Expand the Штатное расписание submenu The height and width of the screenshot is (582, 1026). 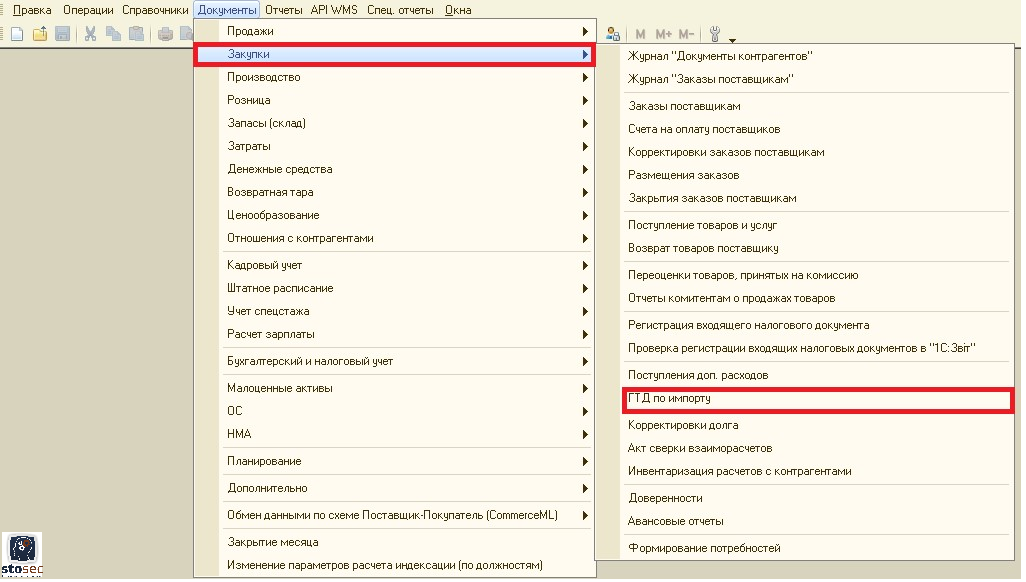[395, 288]
